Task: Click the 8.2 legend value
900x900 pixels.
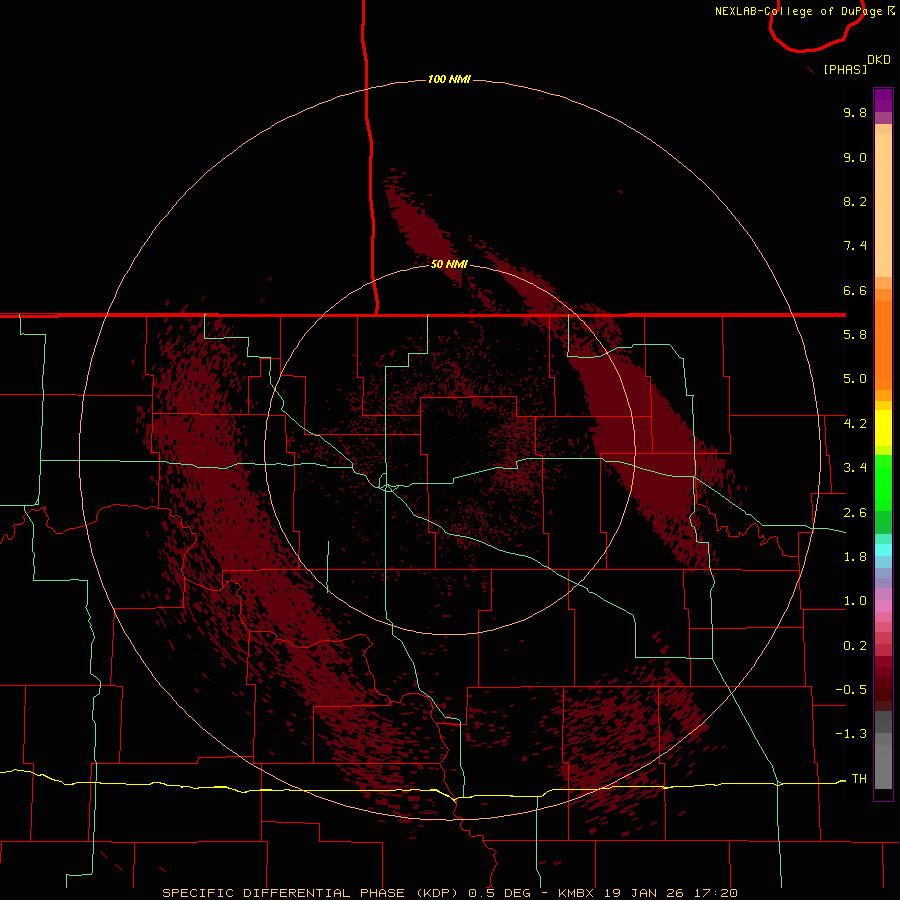Action: click(855, 201)
